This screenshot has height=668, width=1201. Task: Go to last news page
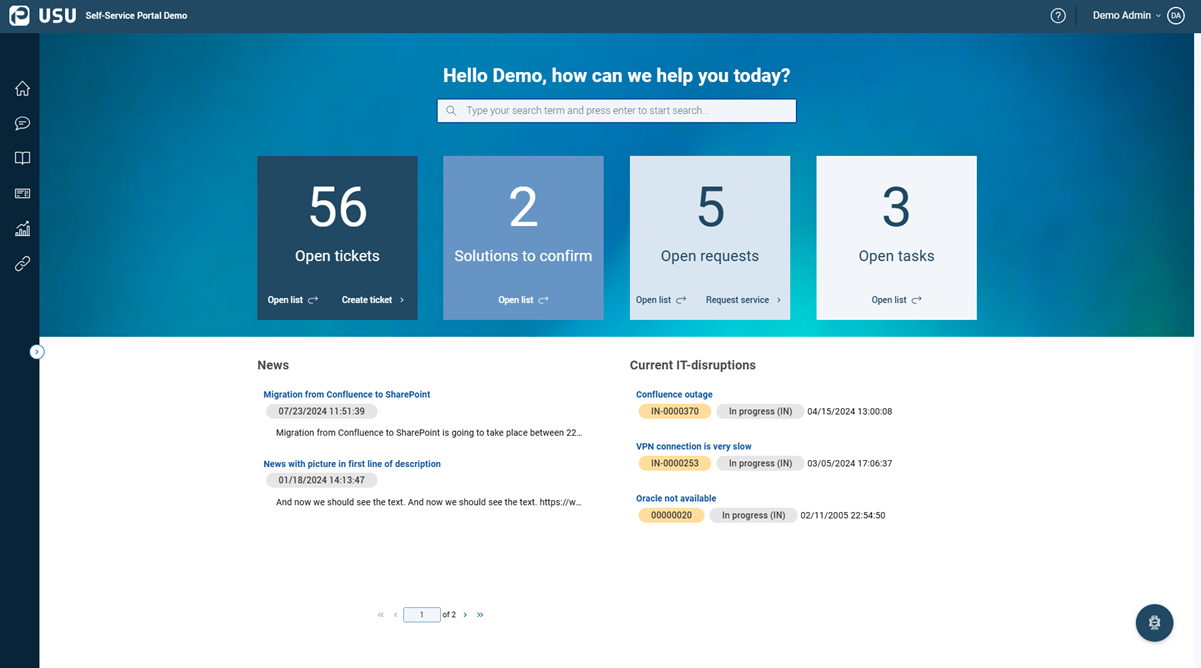[x=480, y=615]
